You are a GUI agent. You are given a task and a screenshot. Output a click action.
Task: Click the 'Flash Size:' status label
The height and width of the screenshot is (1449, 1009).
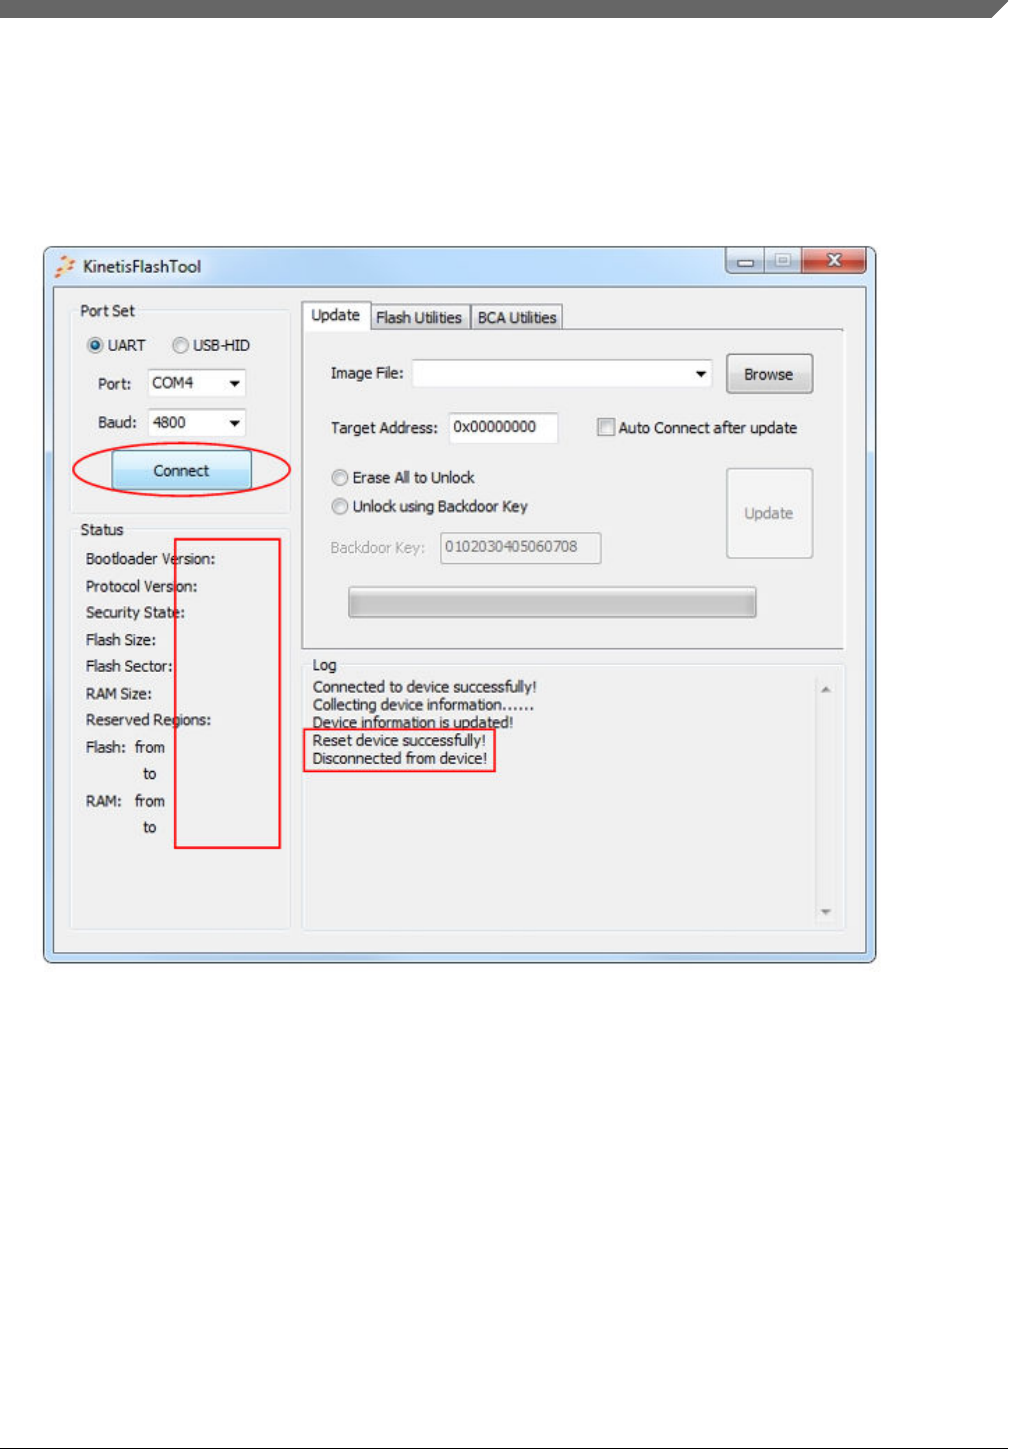point(121,640)
